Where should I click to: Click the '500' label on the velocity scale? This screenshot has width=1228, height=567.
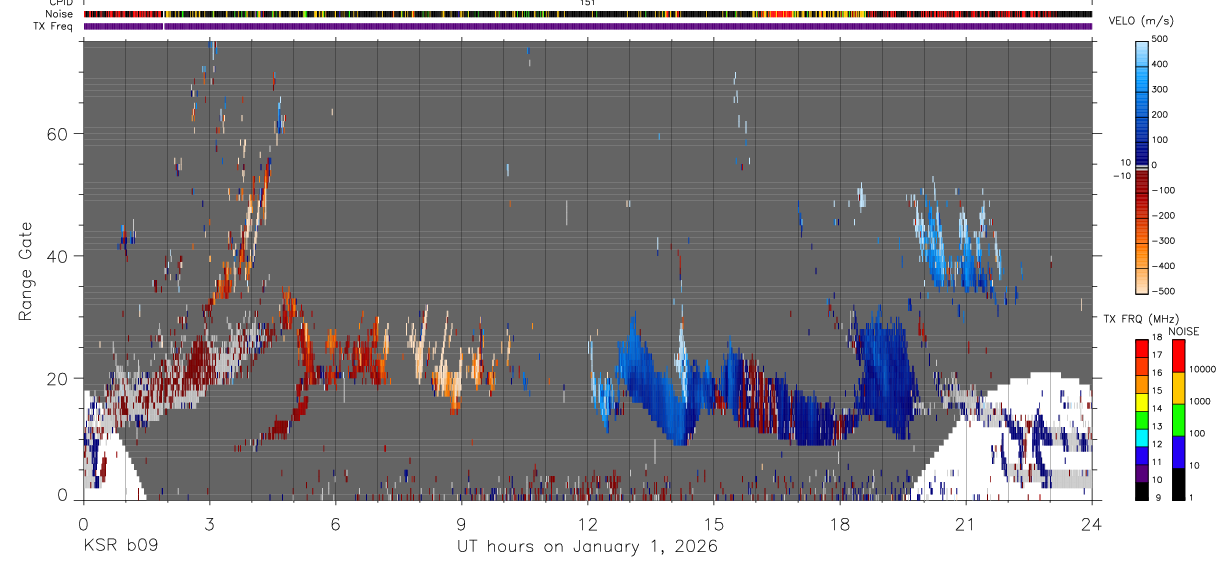pos(1160,39)
